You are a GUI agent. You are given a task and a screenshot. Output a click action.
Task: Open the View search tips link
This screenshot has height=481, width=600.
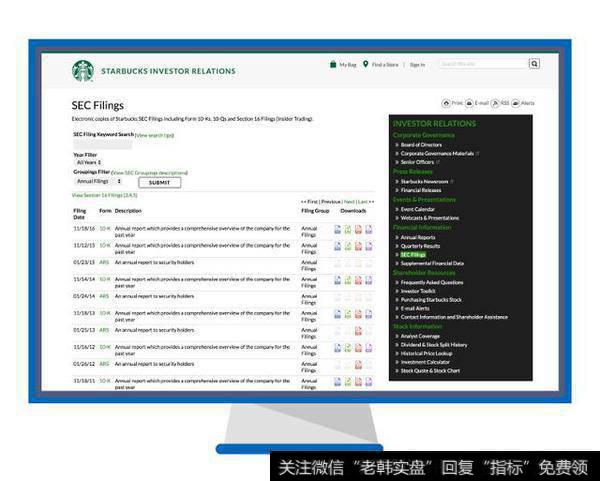(155, 135)
